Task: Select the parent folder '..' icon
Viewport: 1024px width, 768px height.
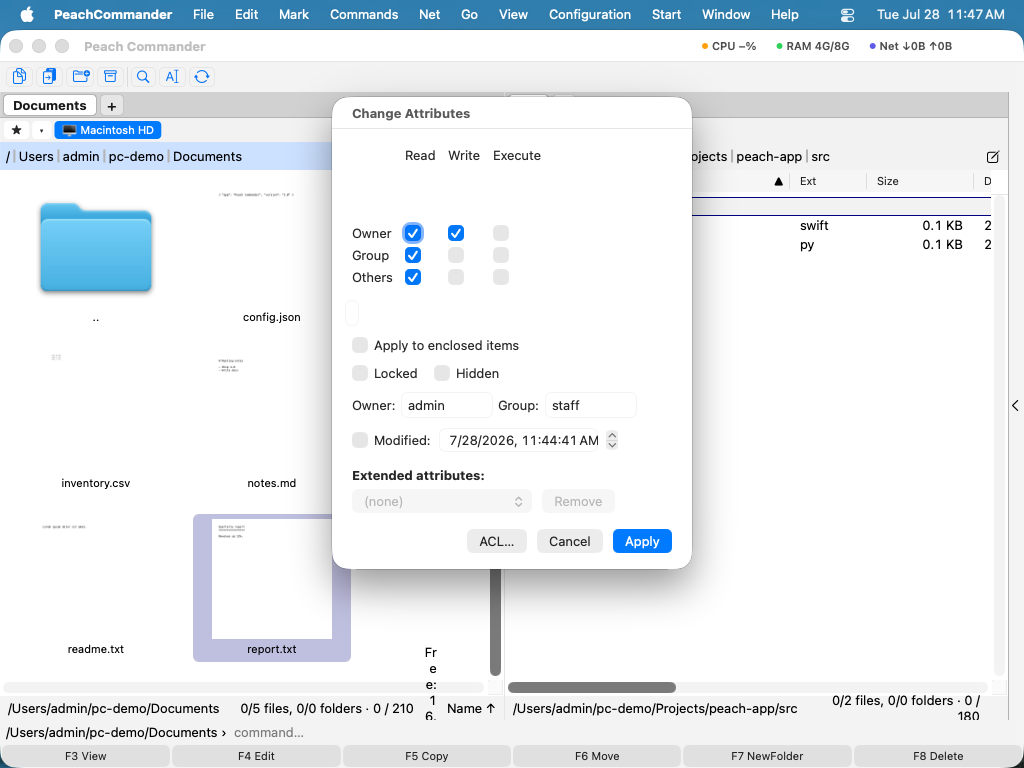Action: tap(96, 248)
